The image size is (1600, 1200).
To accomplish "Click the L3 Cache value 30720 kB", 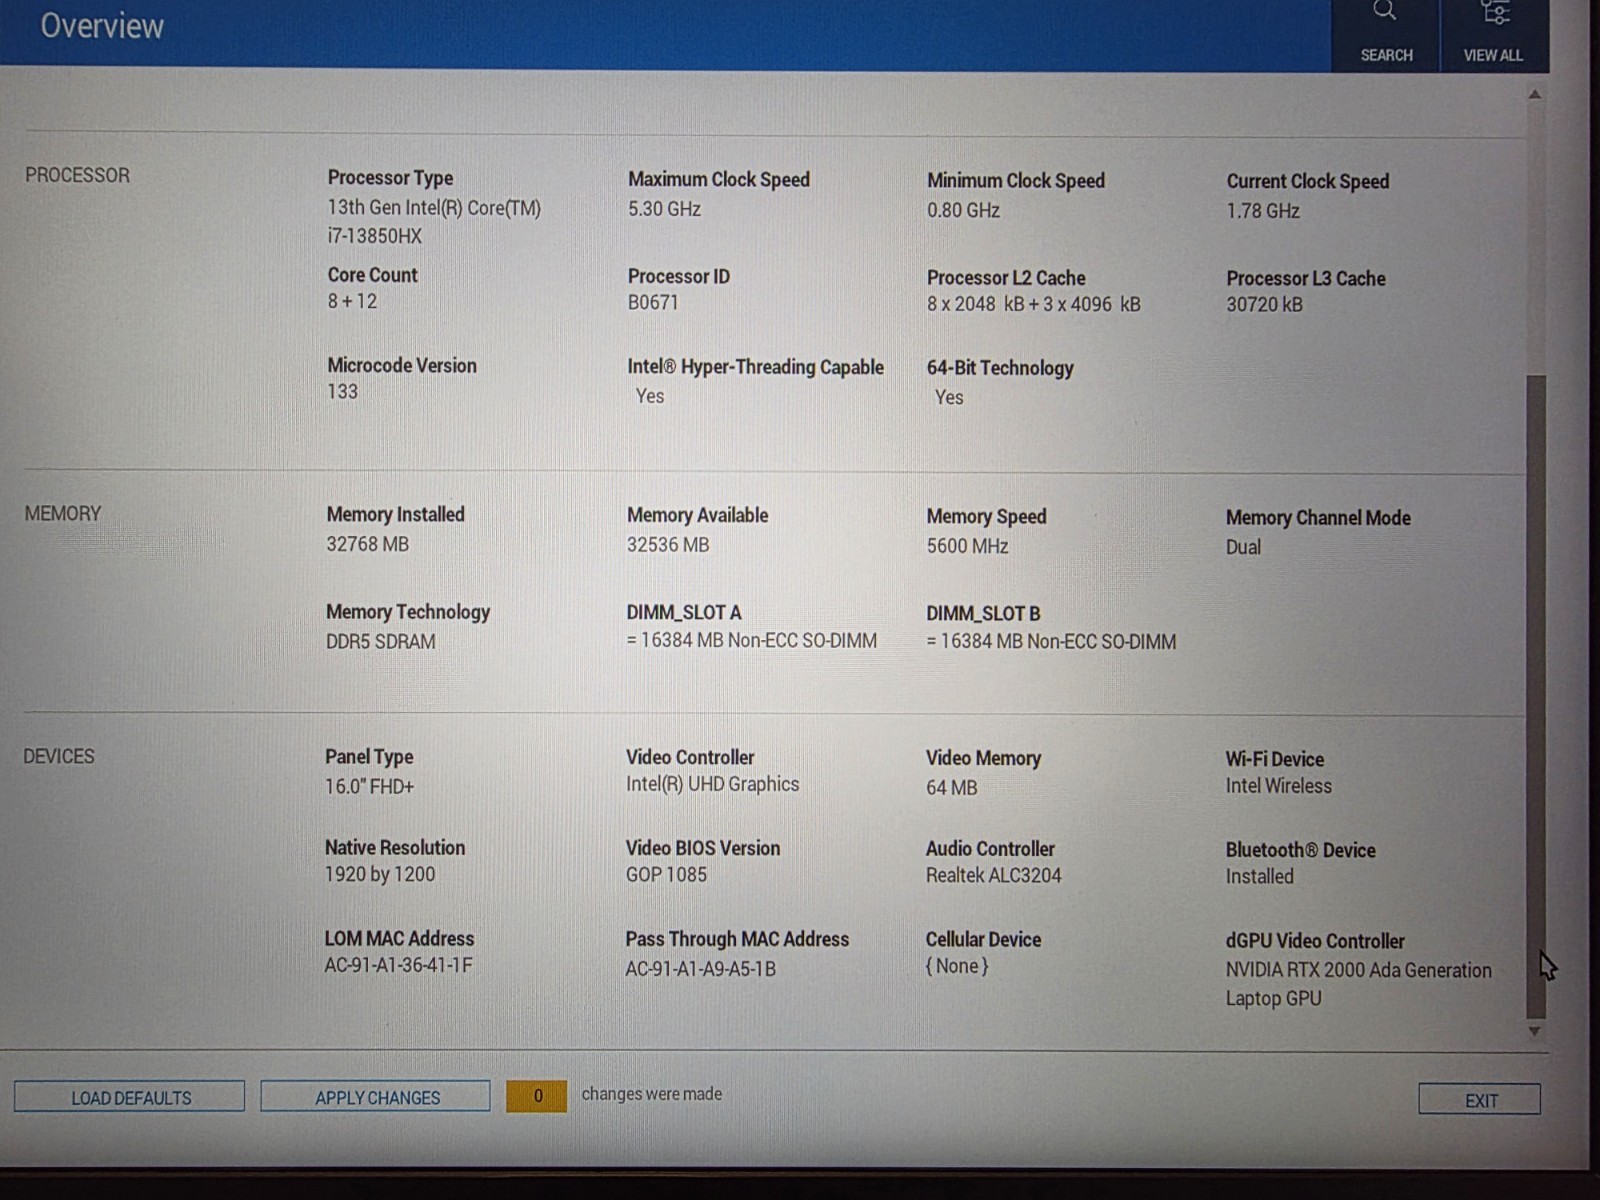I will [1264, 304].
